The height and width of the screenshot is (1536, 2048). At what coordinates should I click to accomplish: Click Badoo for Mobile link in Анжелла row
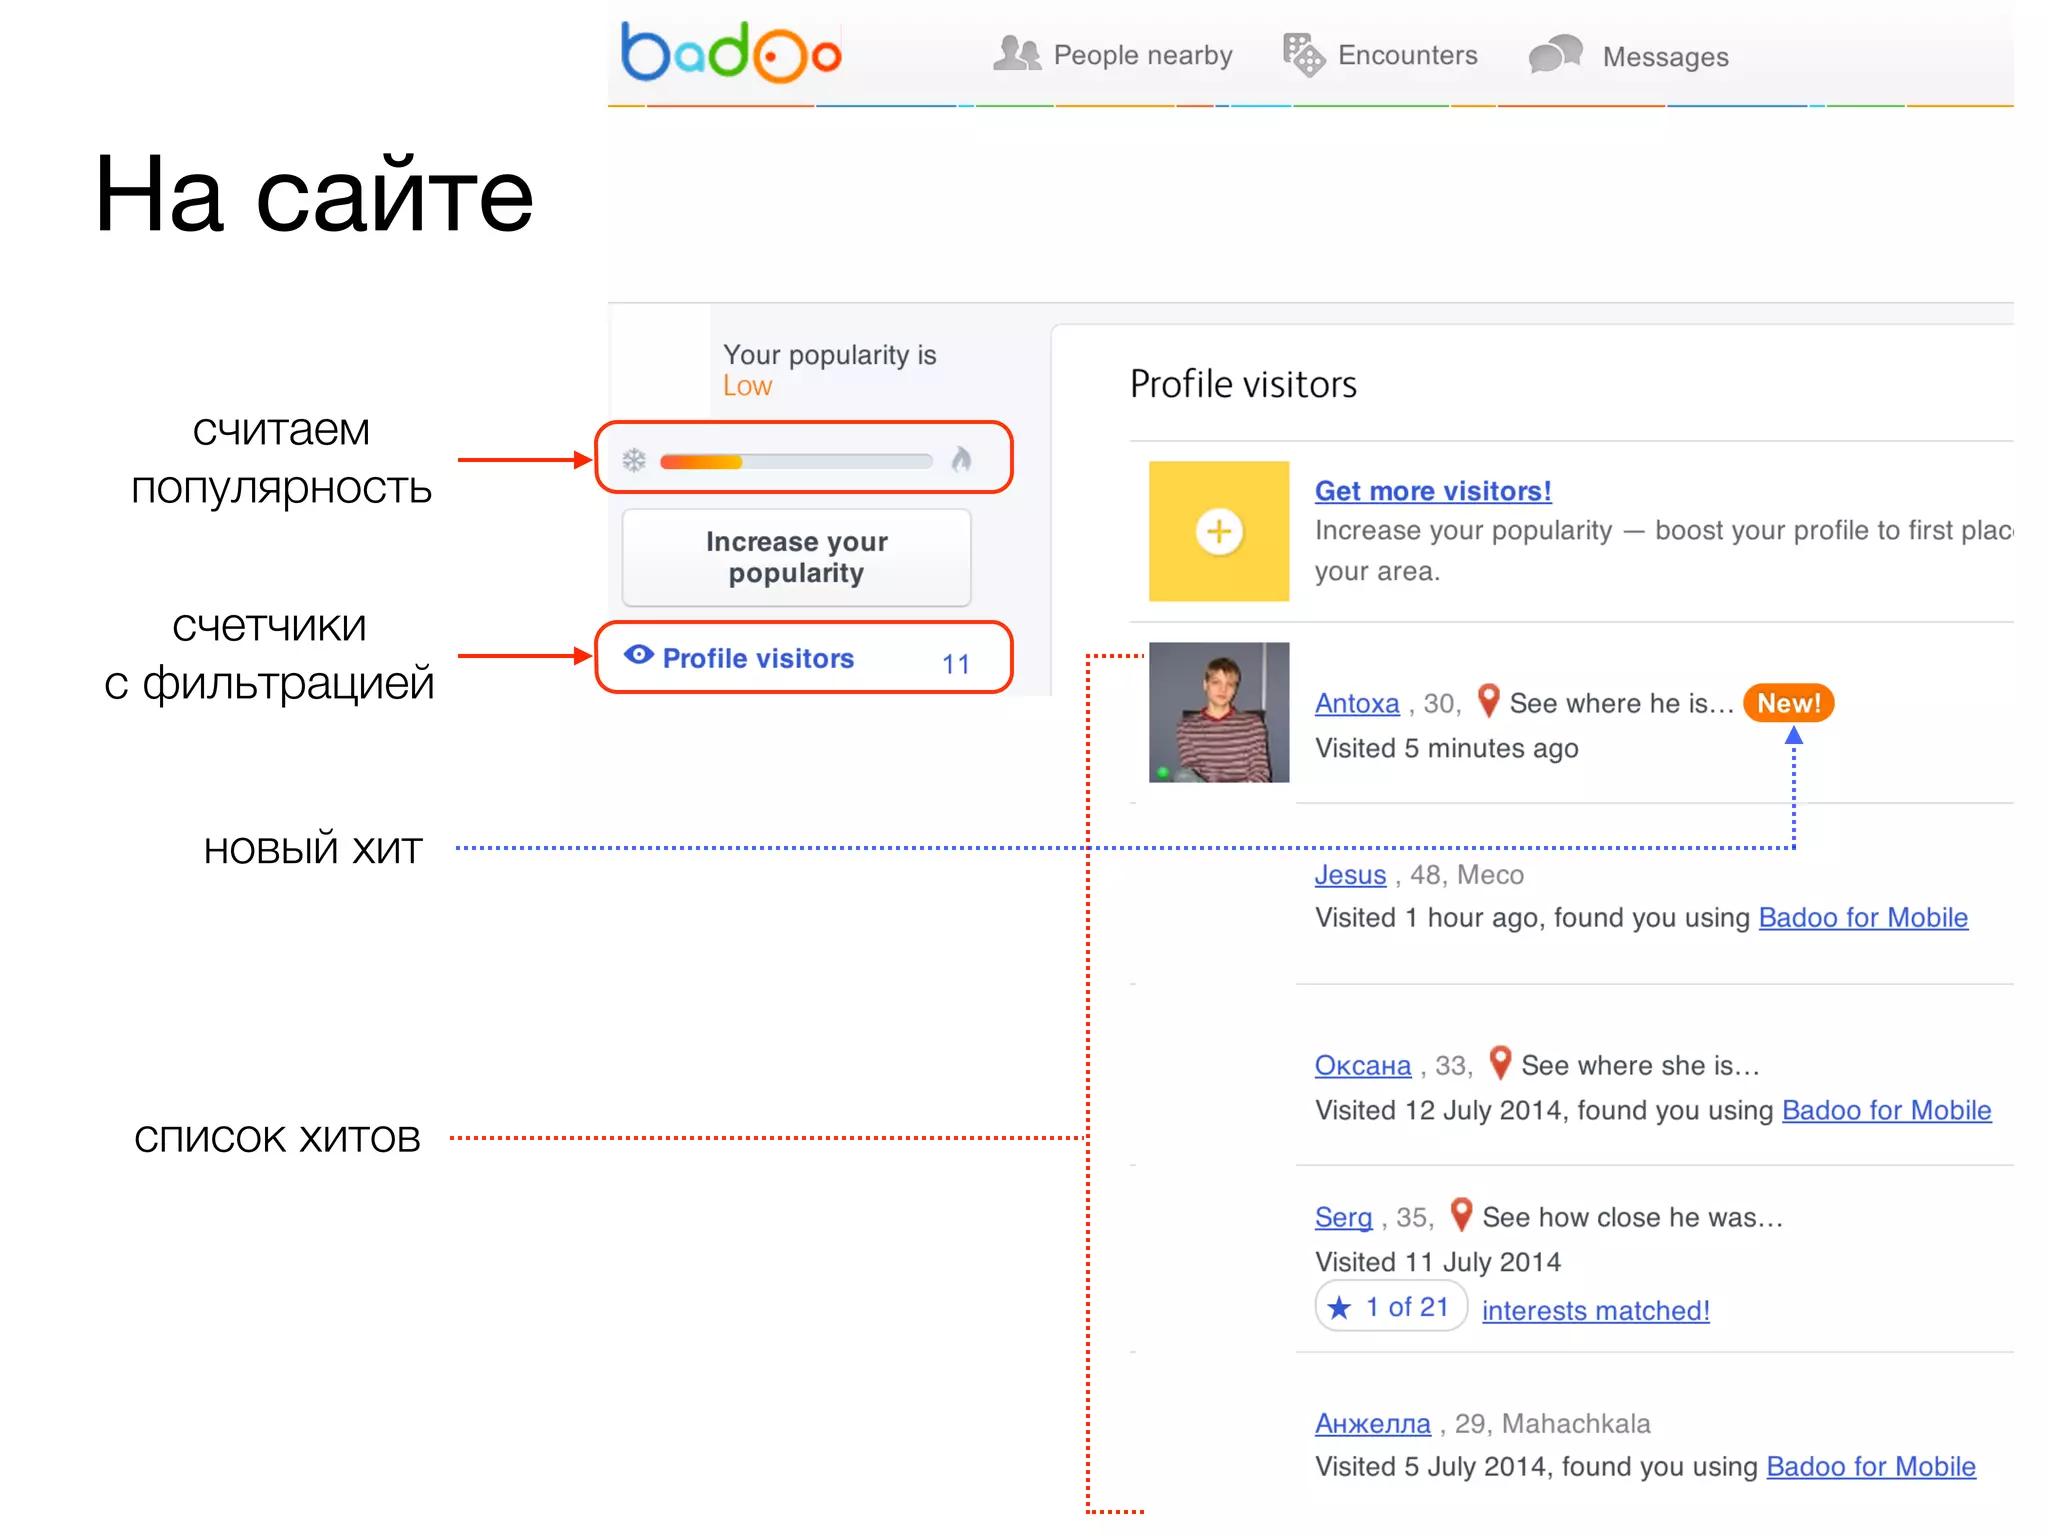click(1871, 1466)
